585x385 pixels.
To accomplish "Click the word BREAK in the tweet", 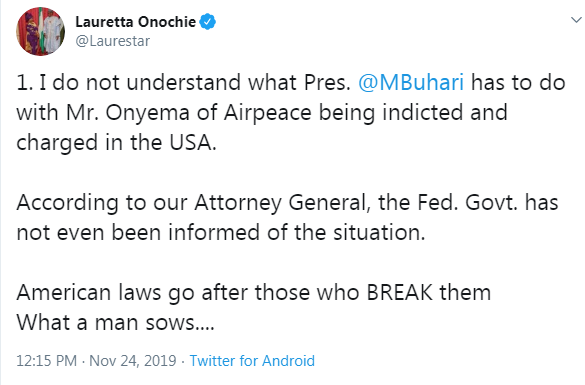I will (400, 292).
